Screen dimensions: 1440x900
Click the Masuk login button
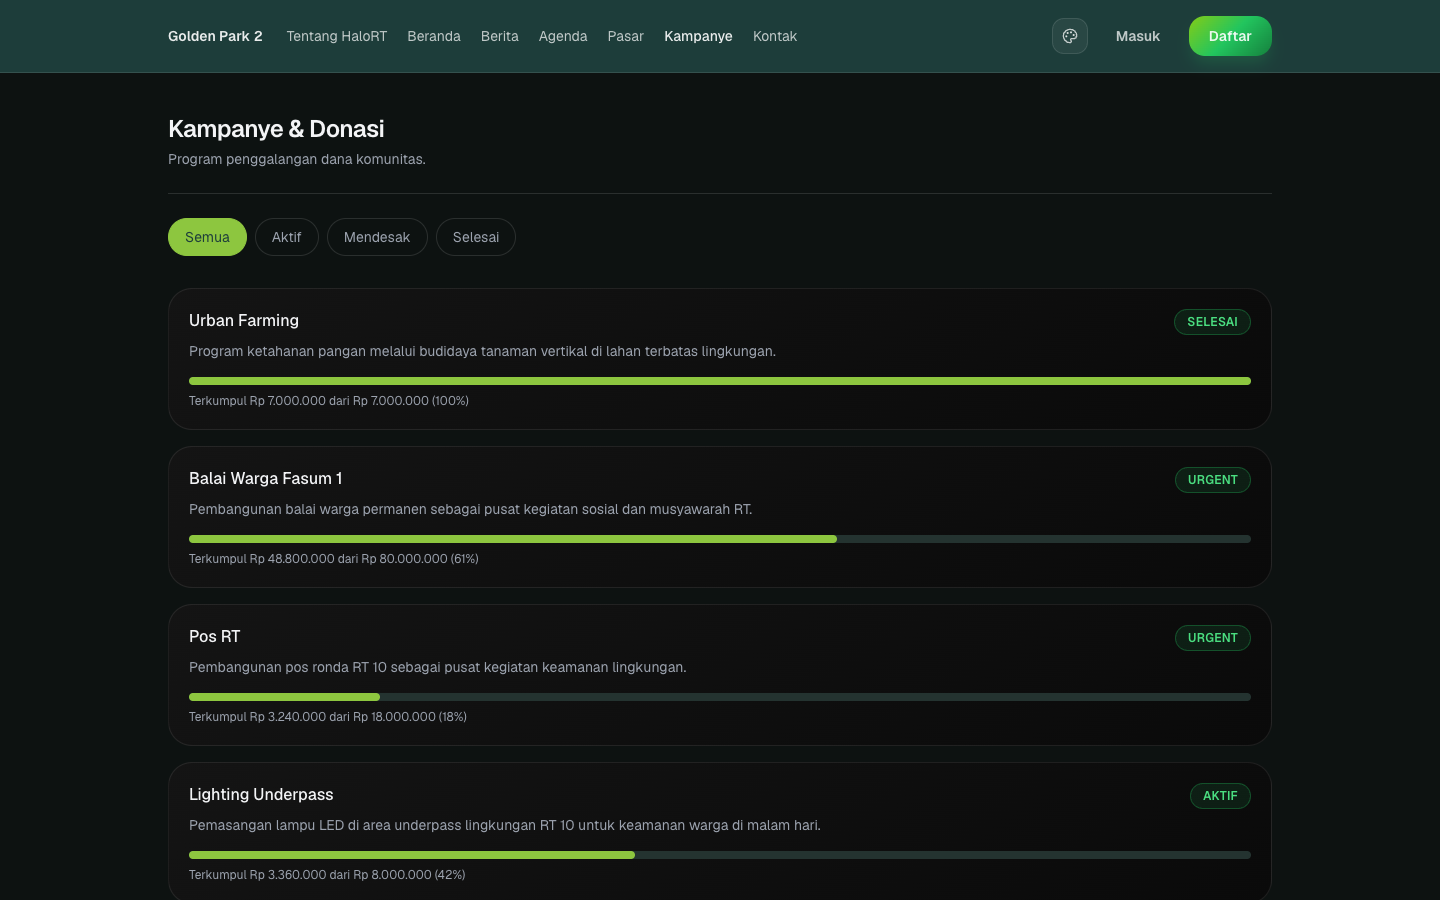(x=1138, y=36)
